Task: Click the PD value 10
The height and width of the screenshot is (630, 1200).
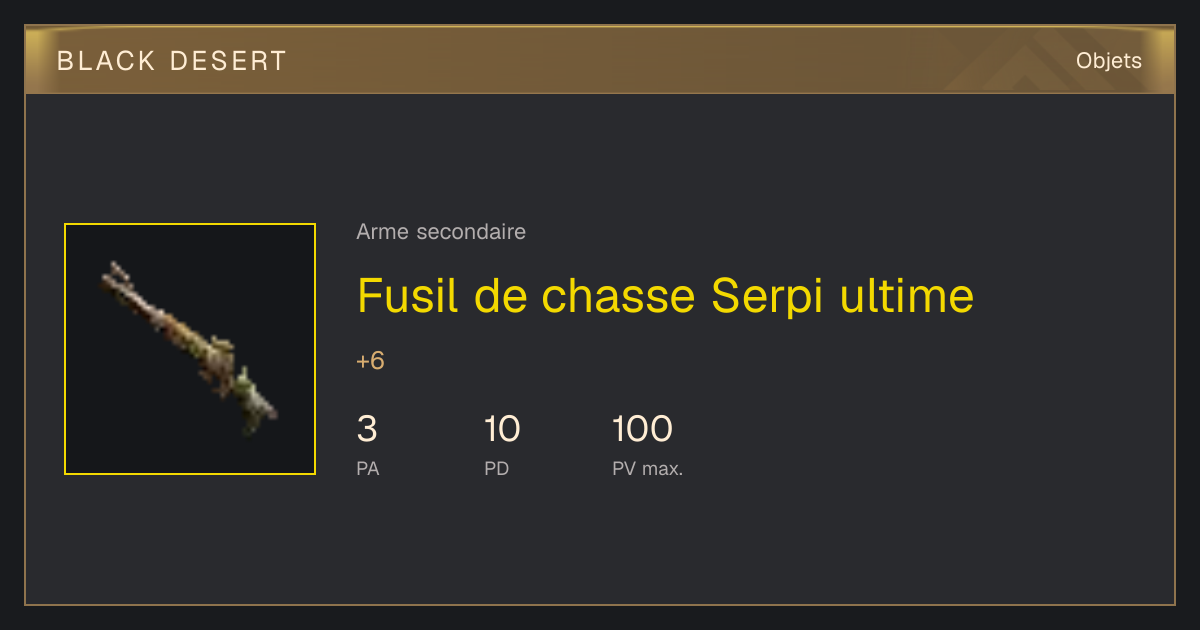Action: click(502, 429)
